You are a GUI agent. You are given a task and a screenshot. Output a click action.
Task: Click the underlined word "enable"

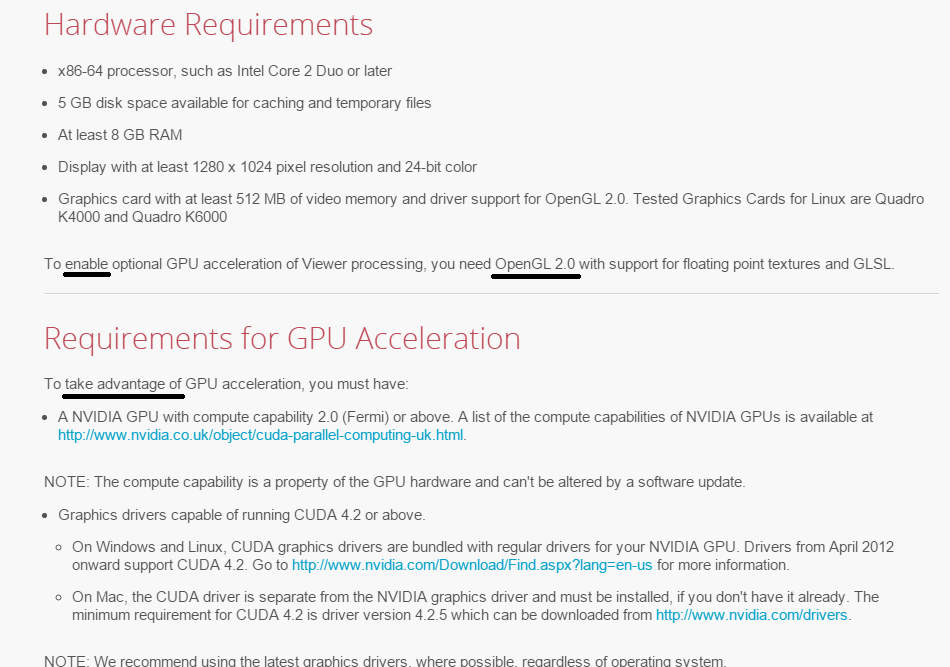point(86,264)
